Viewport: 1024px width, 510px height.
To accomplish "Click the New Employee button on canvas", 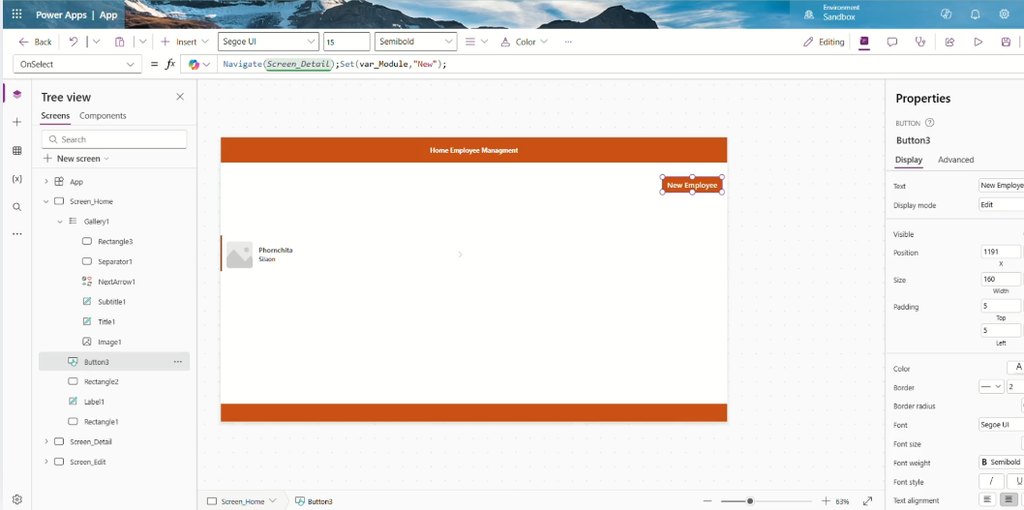I will point(692,185).
